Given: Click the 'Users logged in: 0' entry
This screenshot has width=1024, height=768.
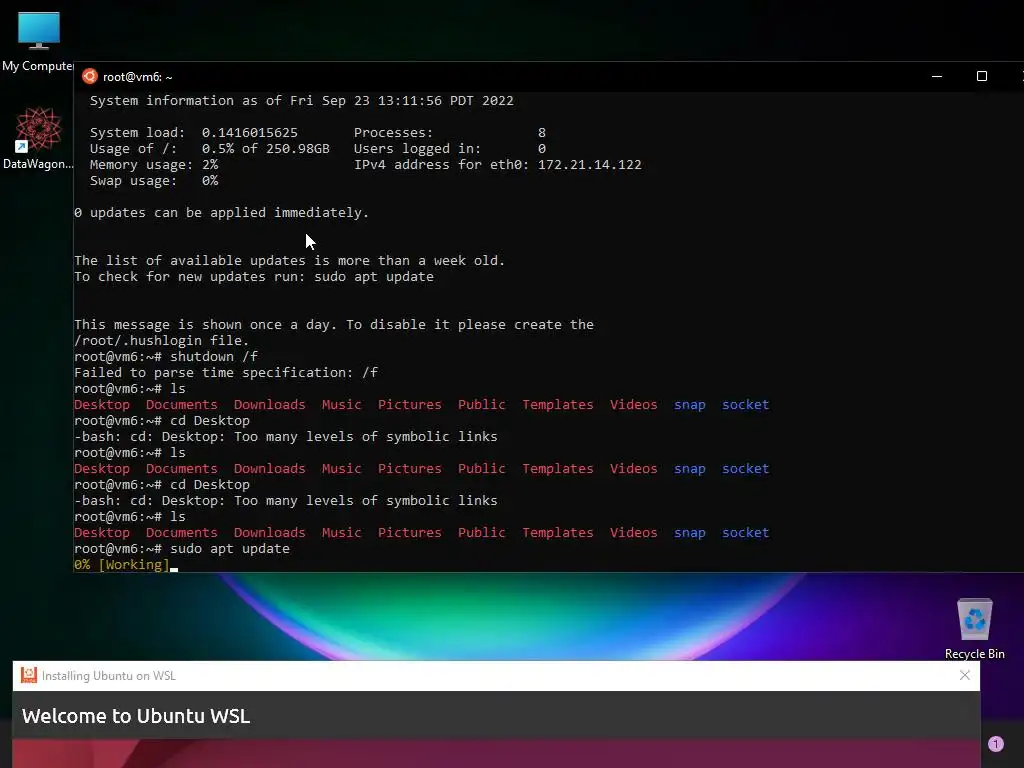Looking at the screenshot, I should click(x=450, y=149).
